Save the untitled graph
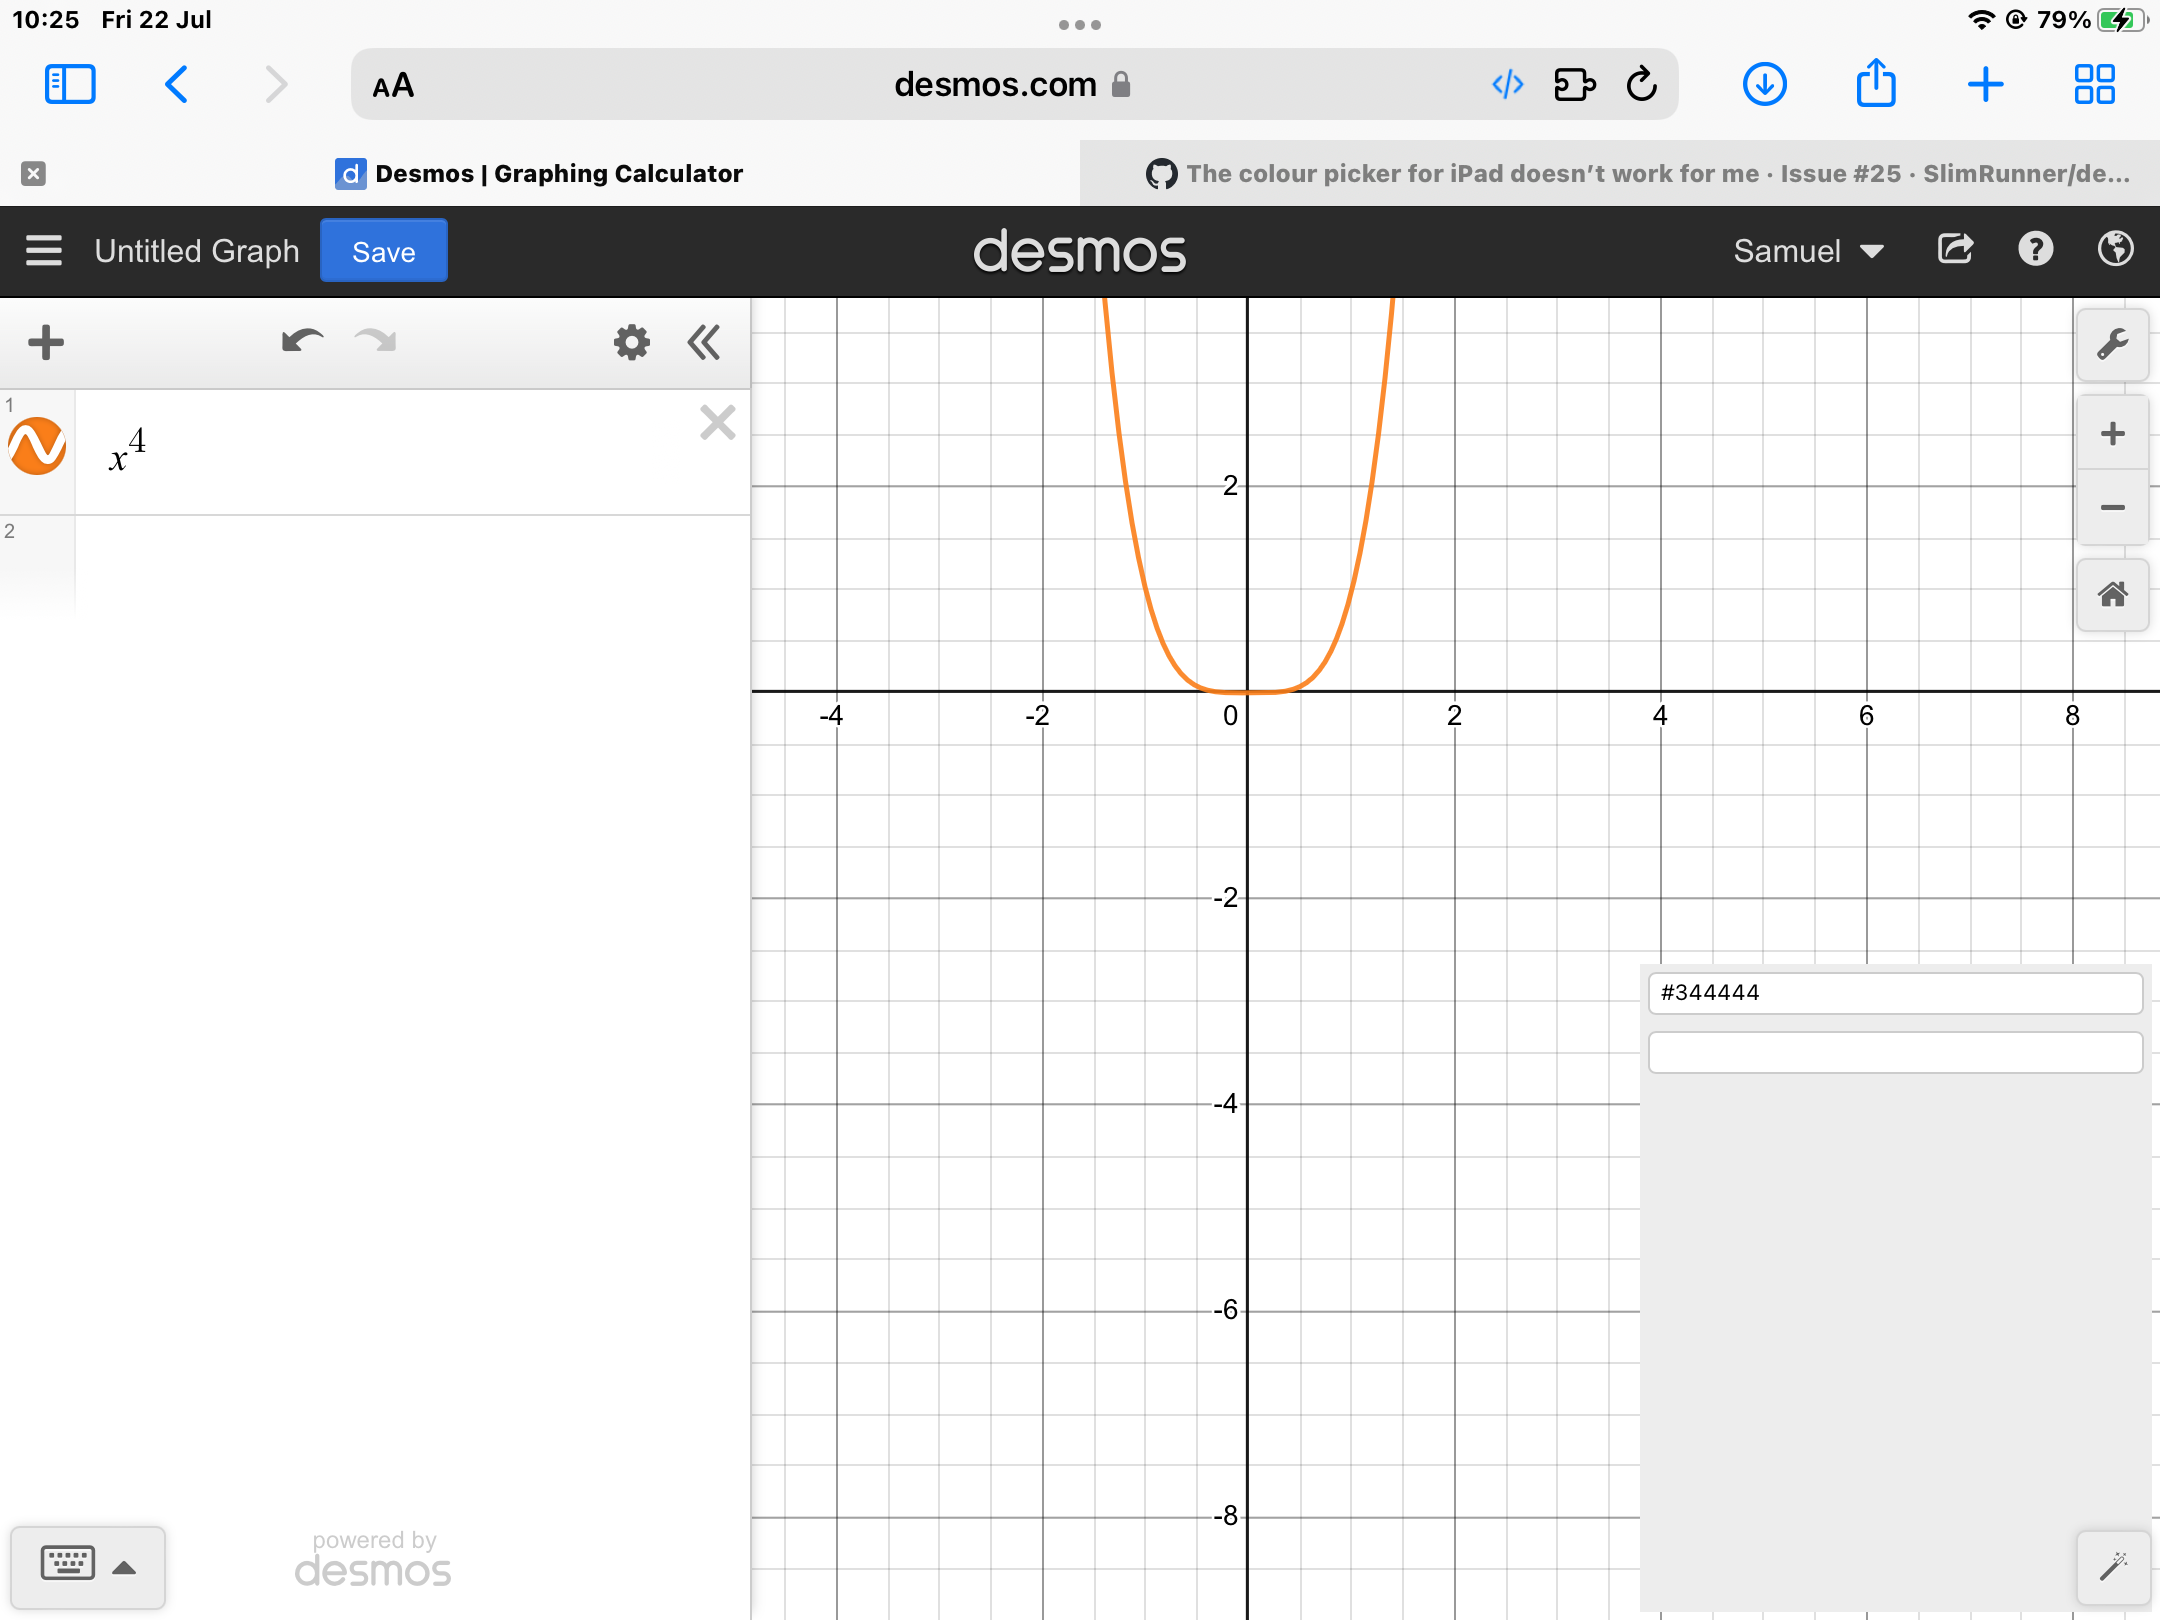The width and height of the screenshot is (2160, 1620). point(383,250)
